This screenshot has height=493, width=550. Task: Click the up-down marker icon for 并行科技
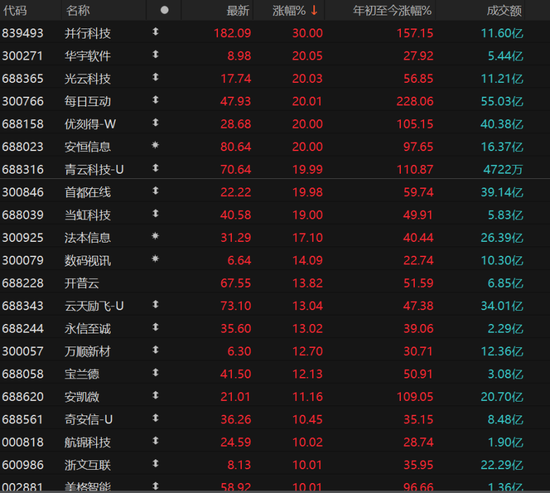pos(155,32)
